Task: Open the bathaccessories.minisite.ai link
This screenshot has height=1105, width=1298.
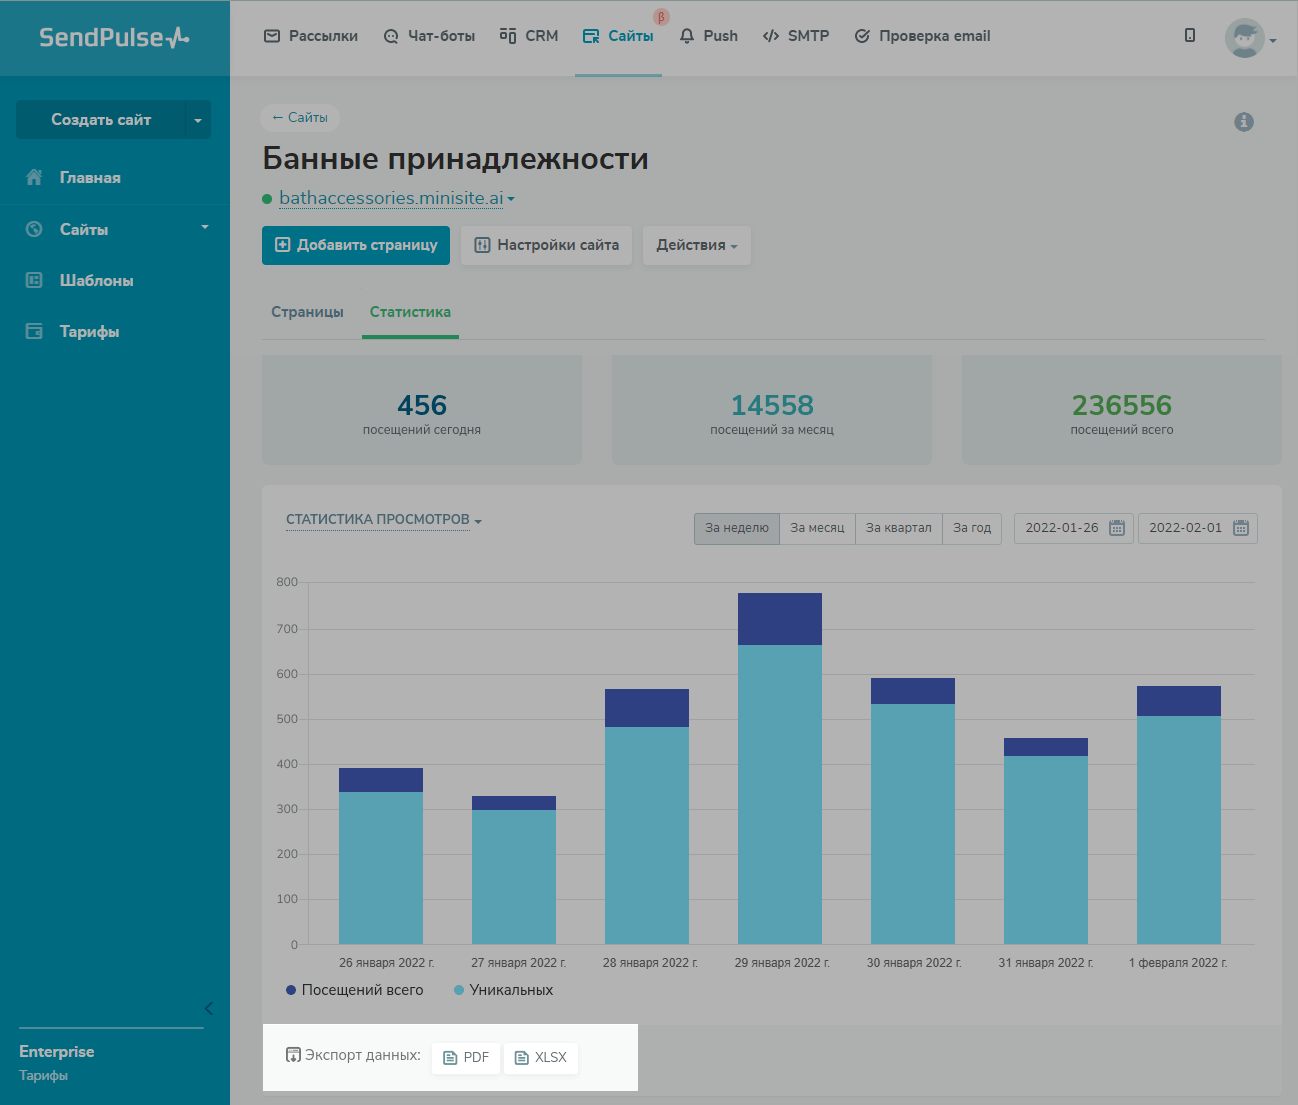Action: tap(391, 198)
